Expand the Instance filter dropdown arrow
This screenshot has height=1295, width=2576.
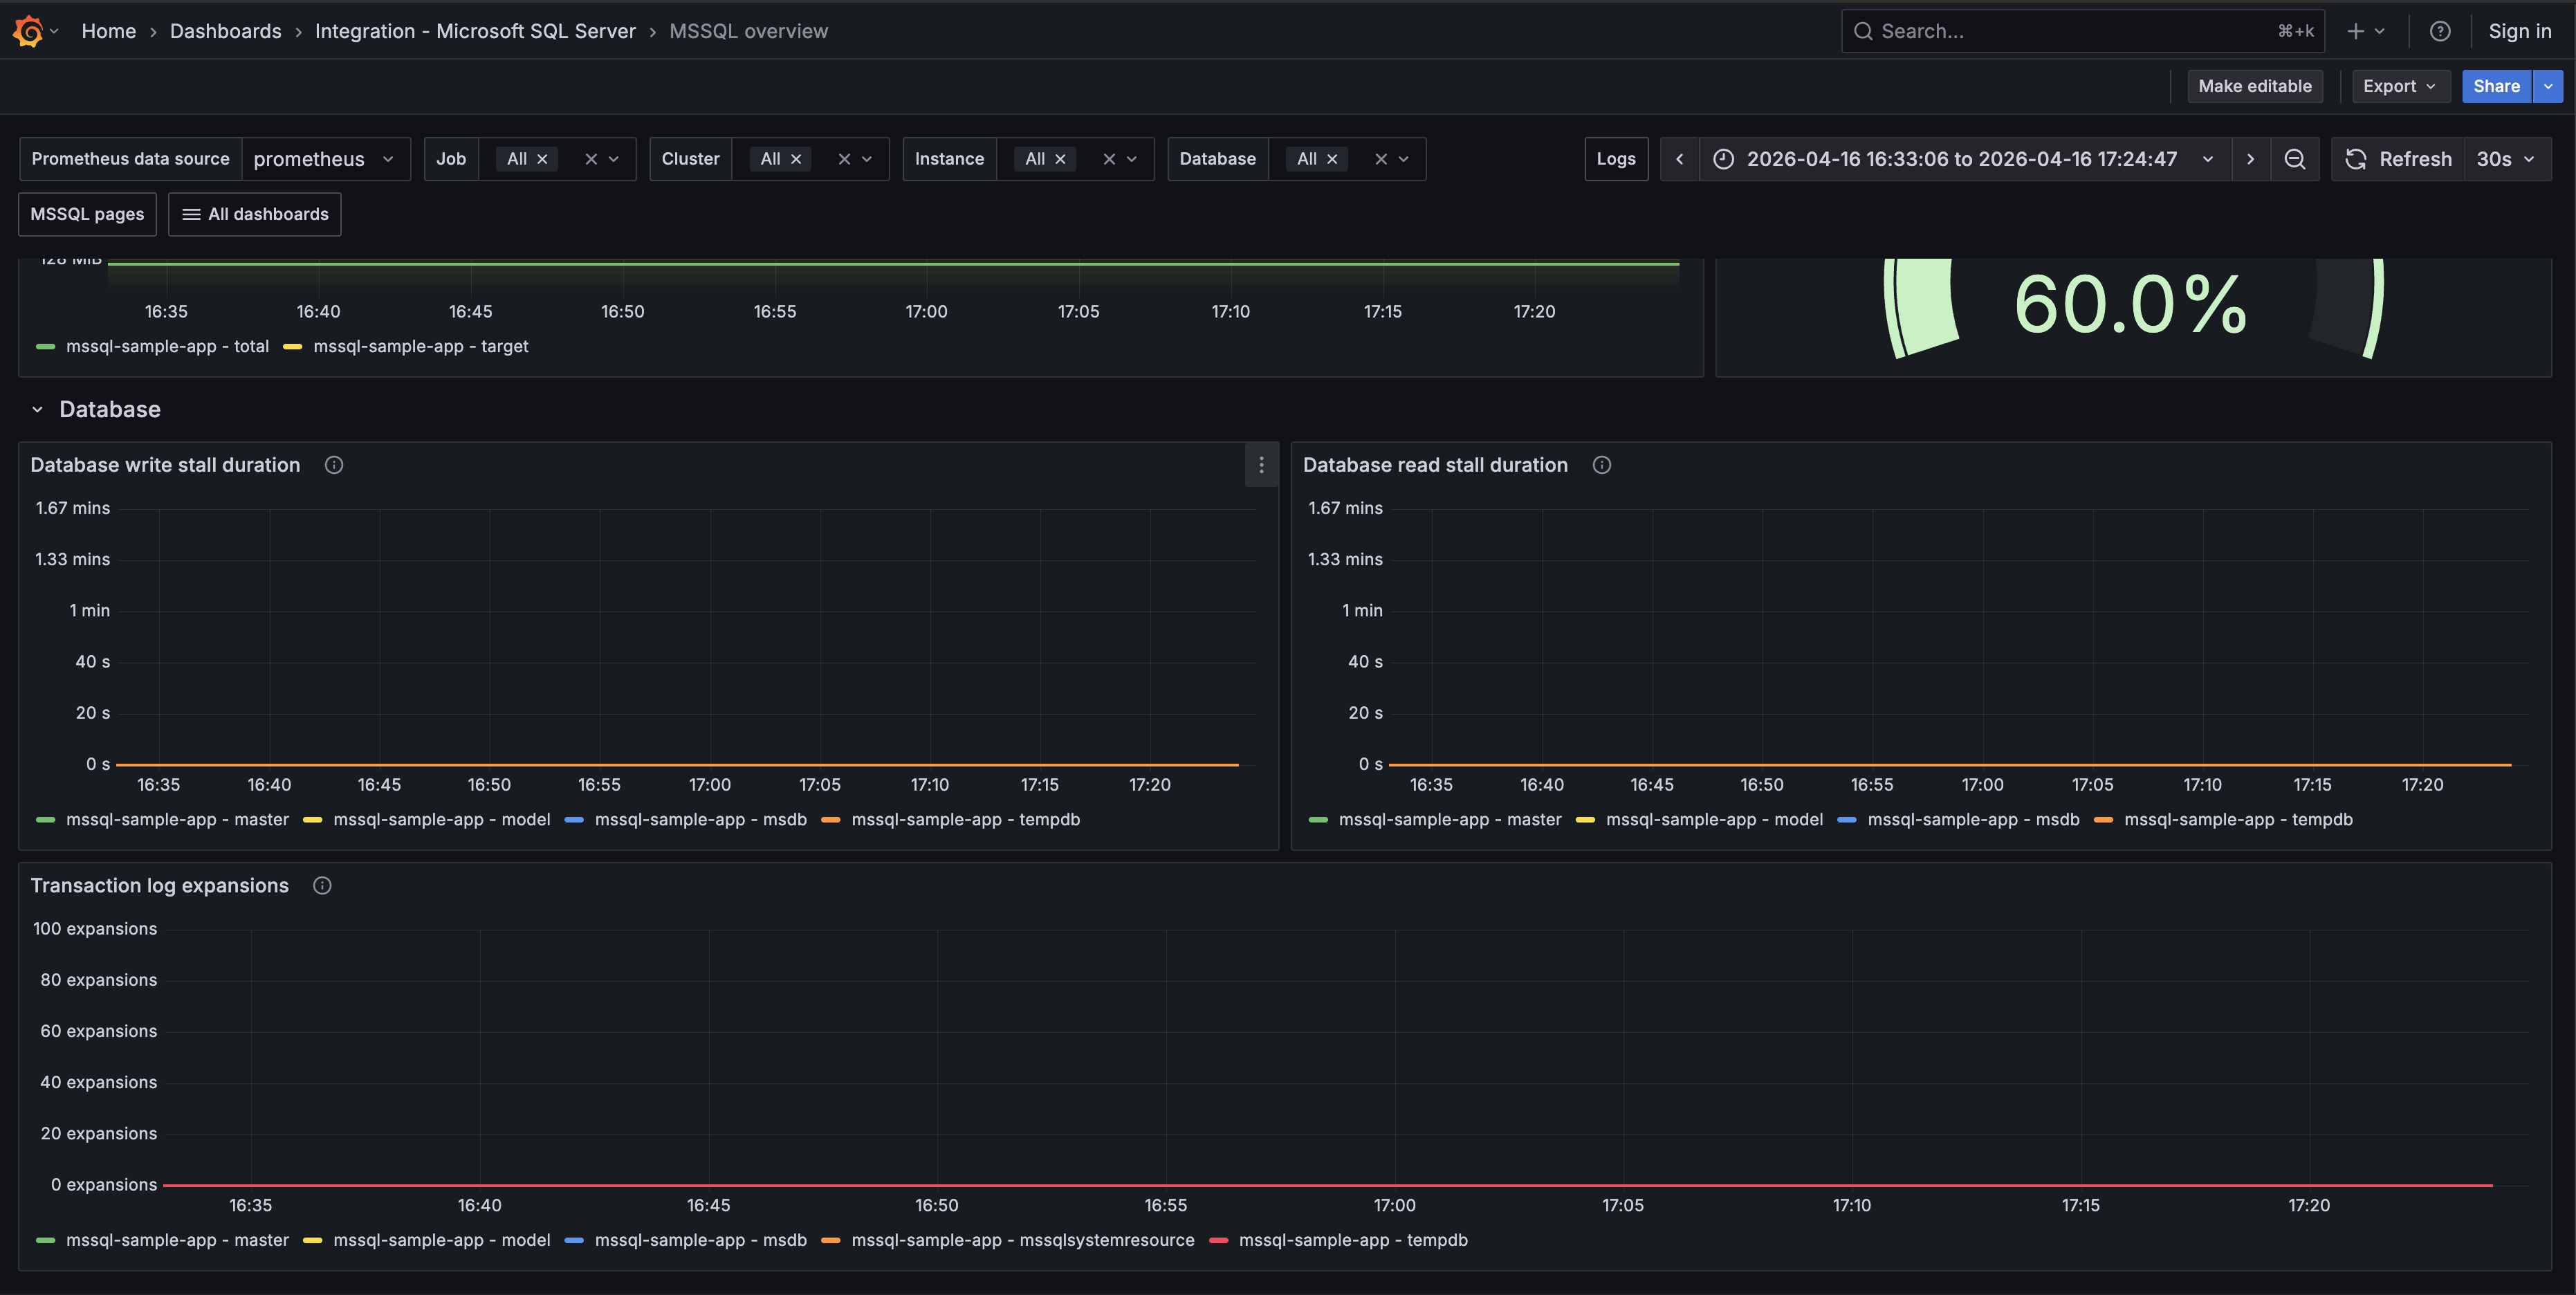[1132, 159]
